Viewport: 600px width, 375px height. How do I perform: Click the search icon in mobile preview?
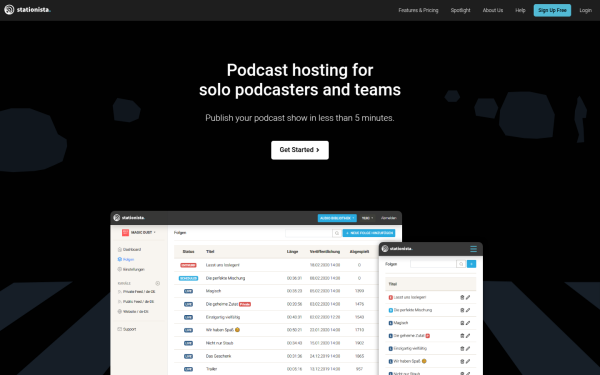pos(461,264)
